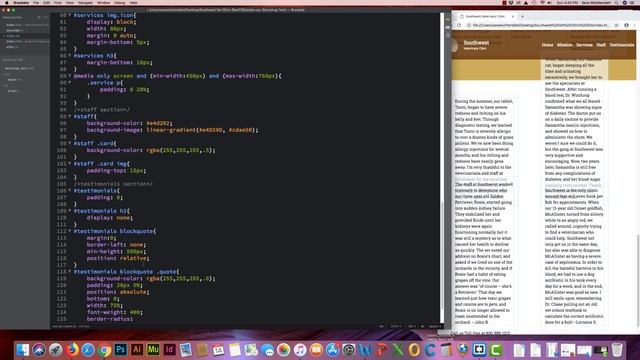Open Brackets Extension Manager icon

[x=447, y=27]
